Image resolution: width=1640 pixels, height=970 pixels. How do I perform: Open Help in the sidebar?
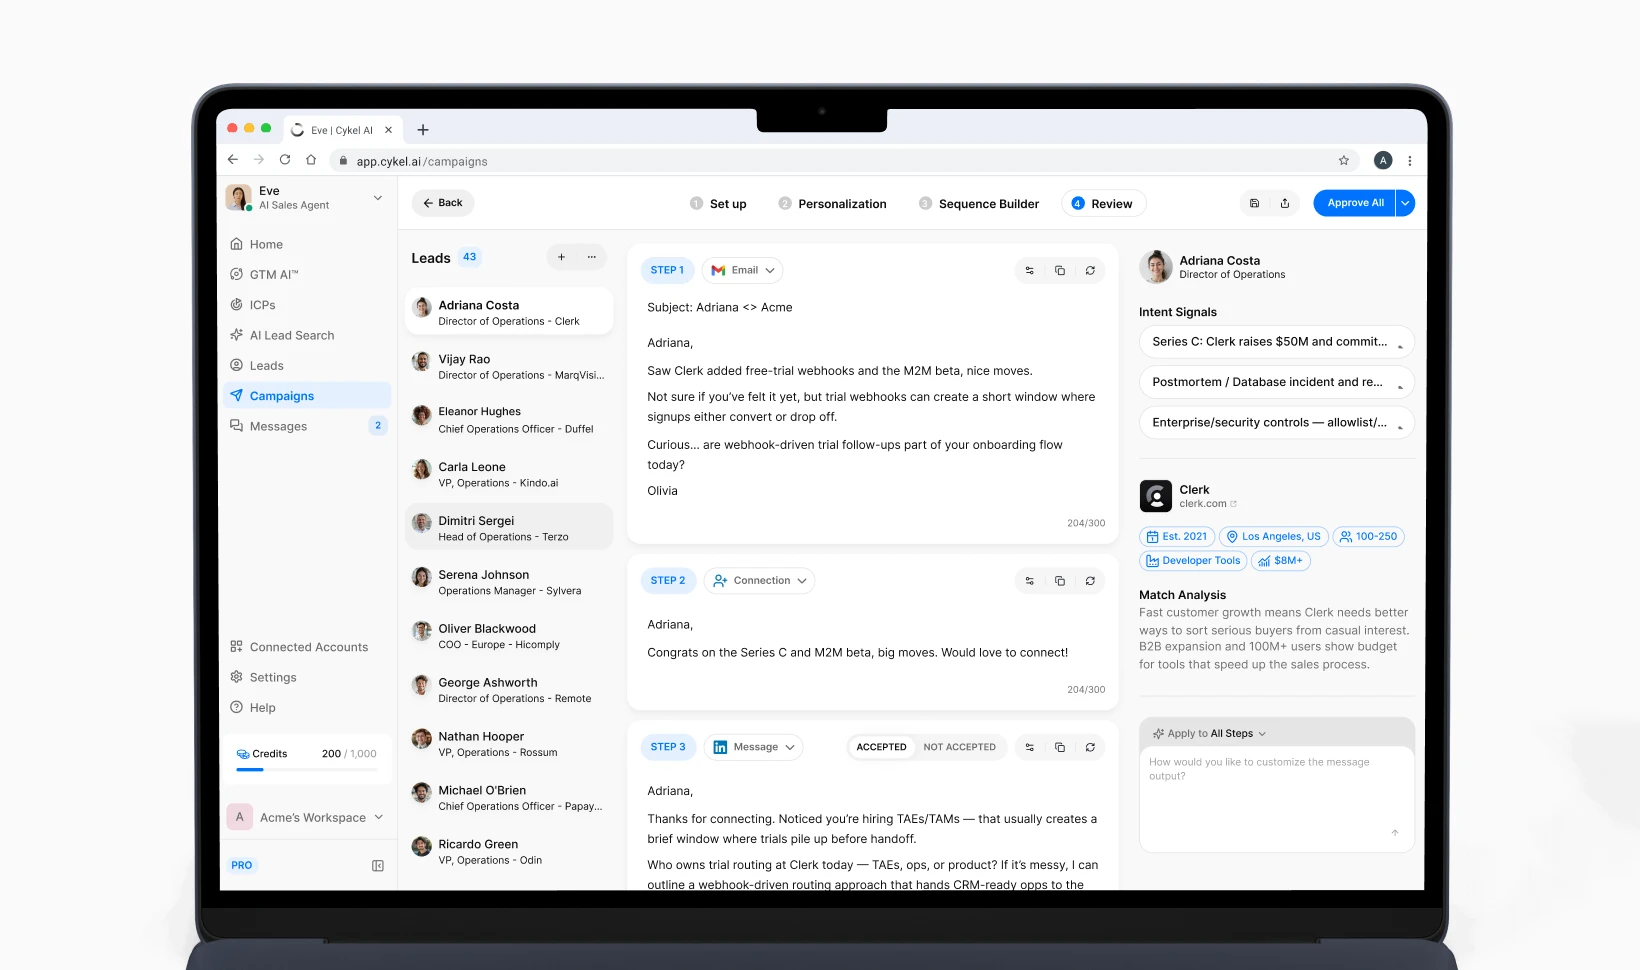click(307, 707)
